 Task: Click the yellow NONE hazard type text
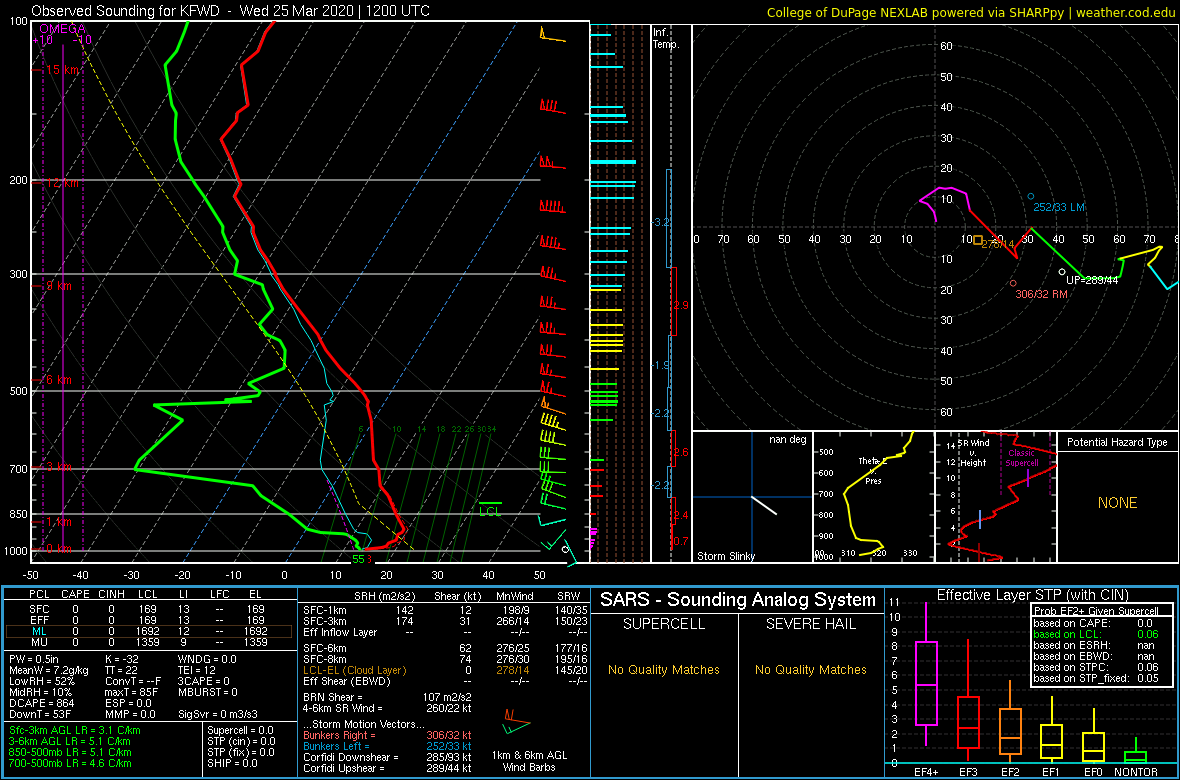coord(1117,503)
